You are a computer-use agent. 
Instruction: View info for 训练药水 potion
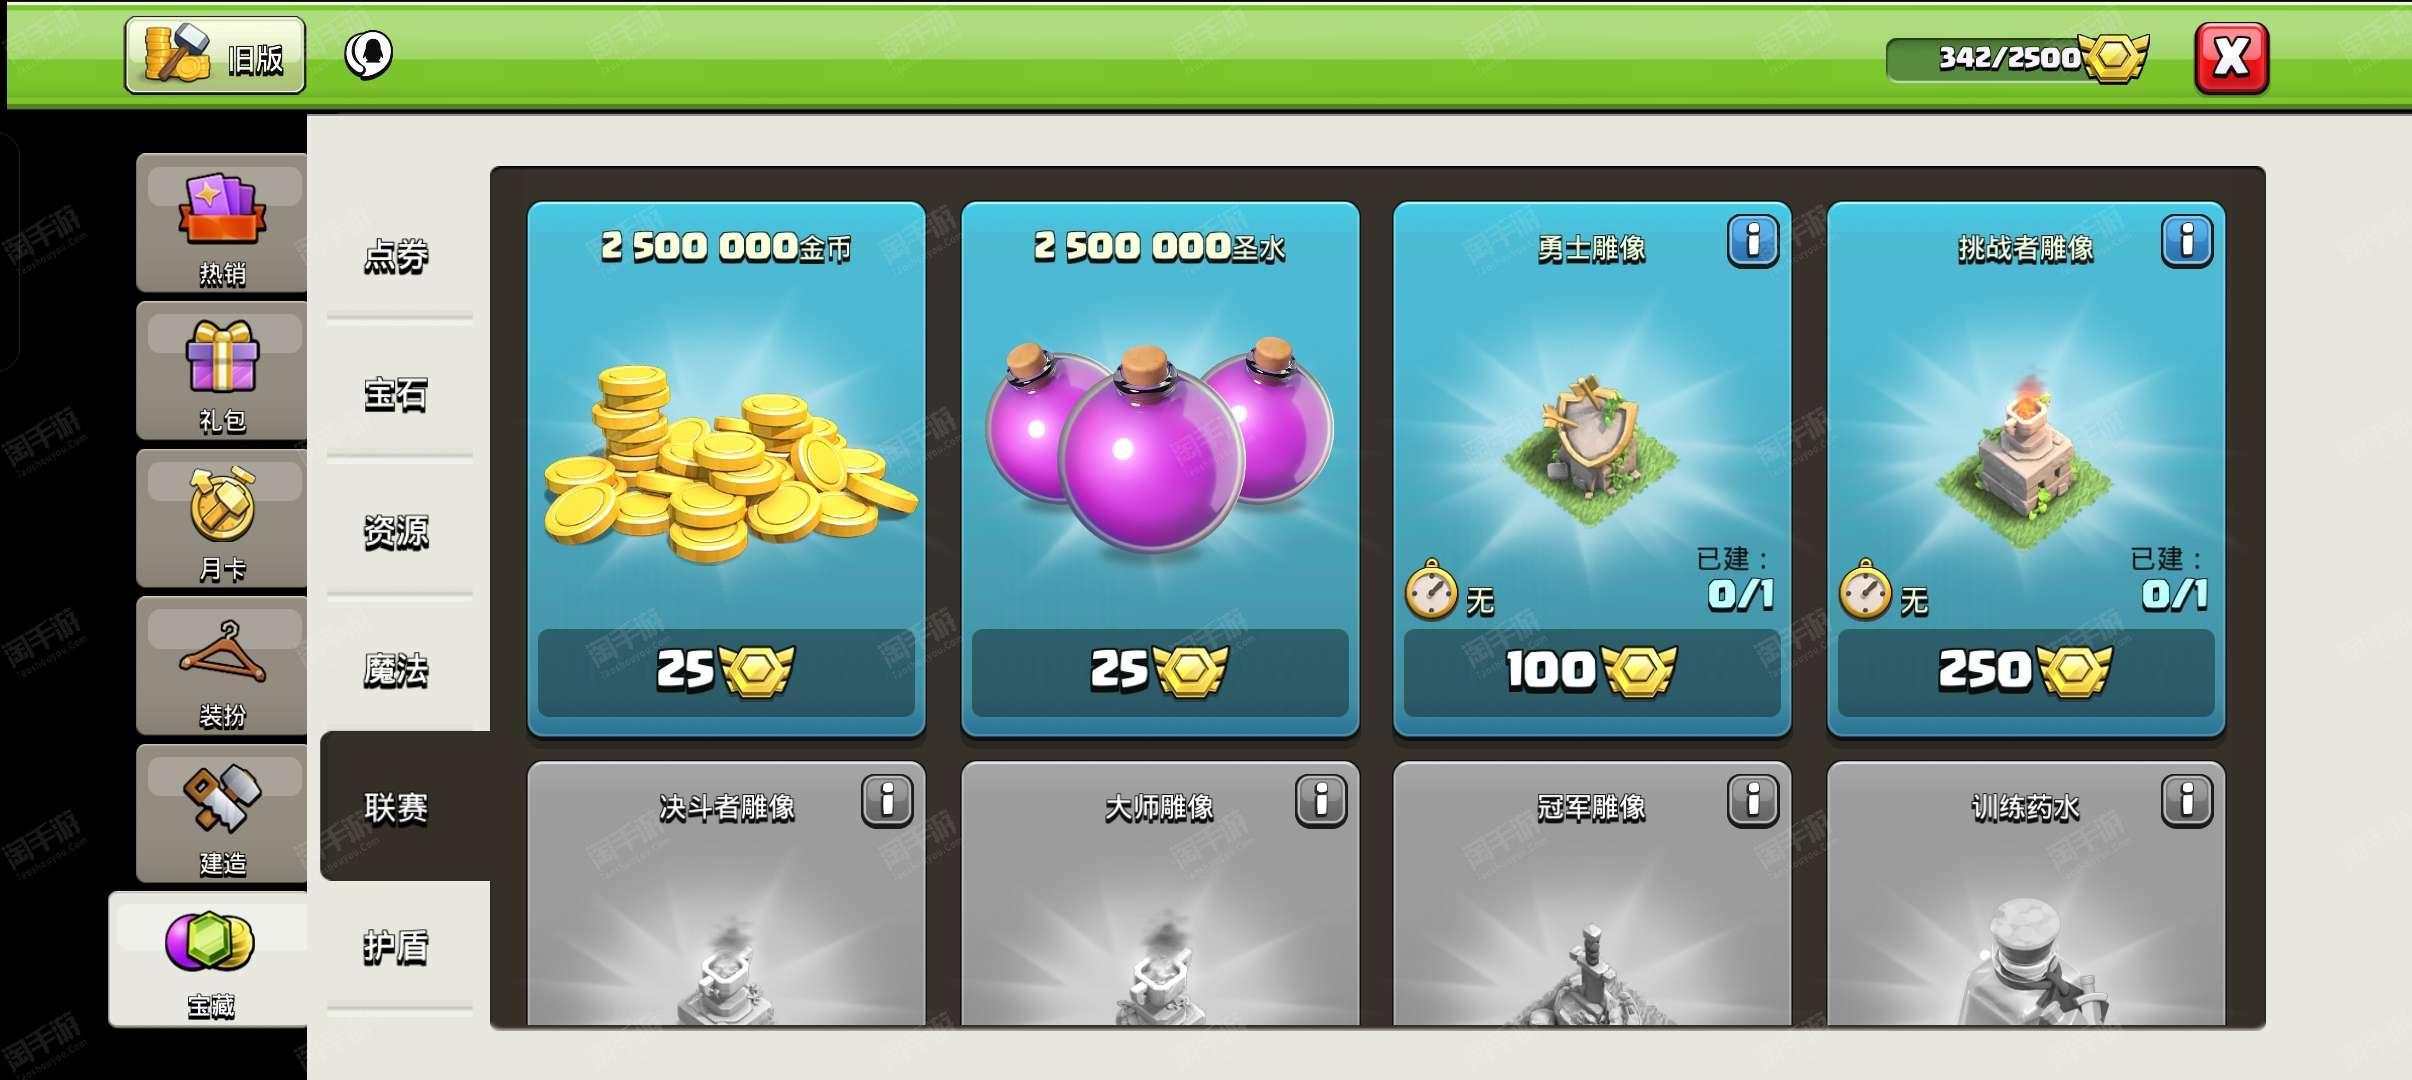[x=2186, y=800]
